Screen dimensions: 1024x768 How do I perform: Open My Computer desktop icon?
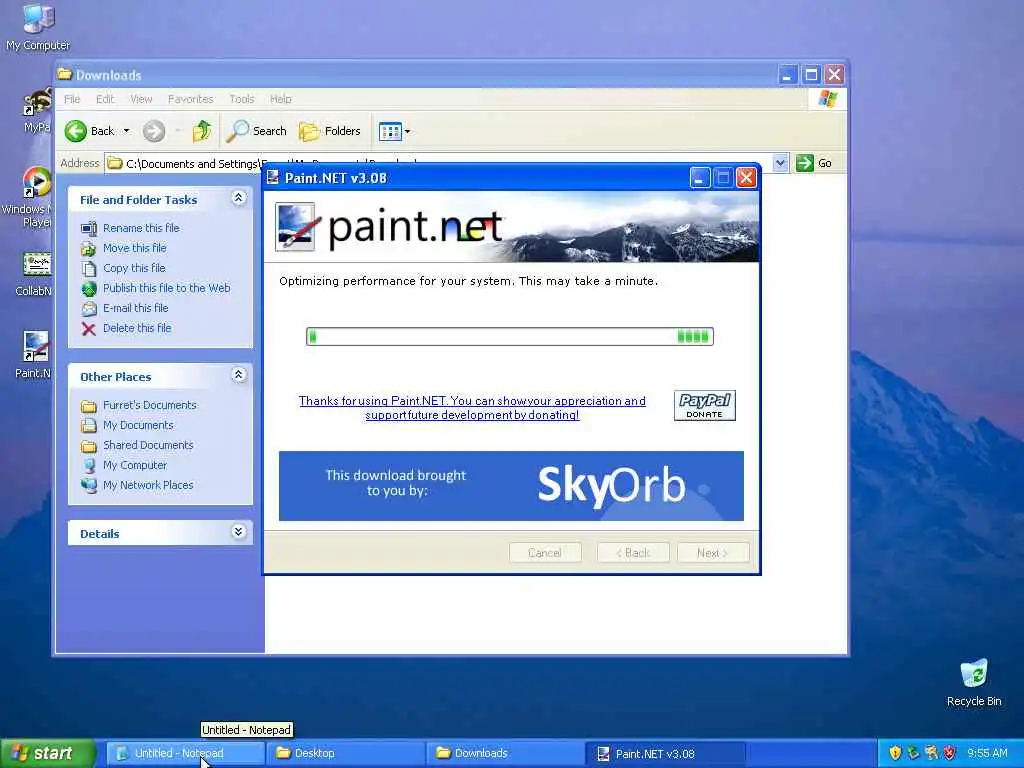click(38, 26)
